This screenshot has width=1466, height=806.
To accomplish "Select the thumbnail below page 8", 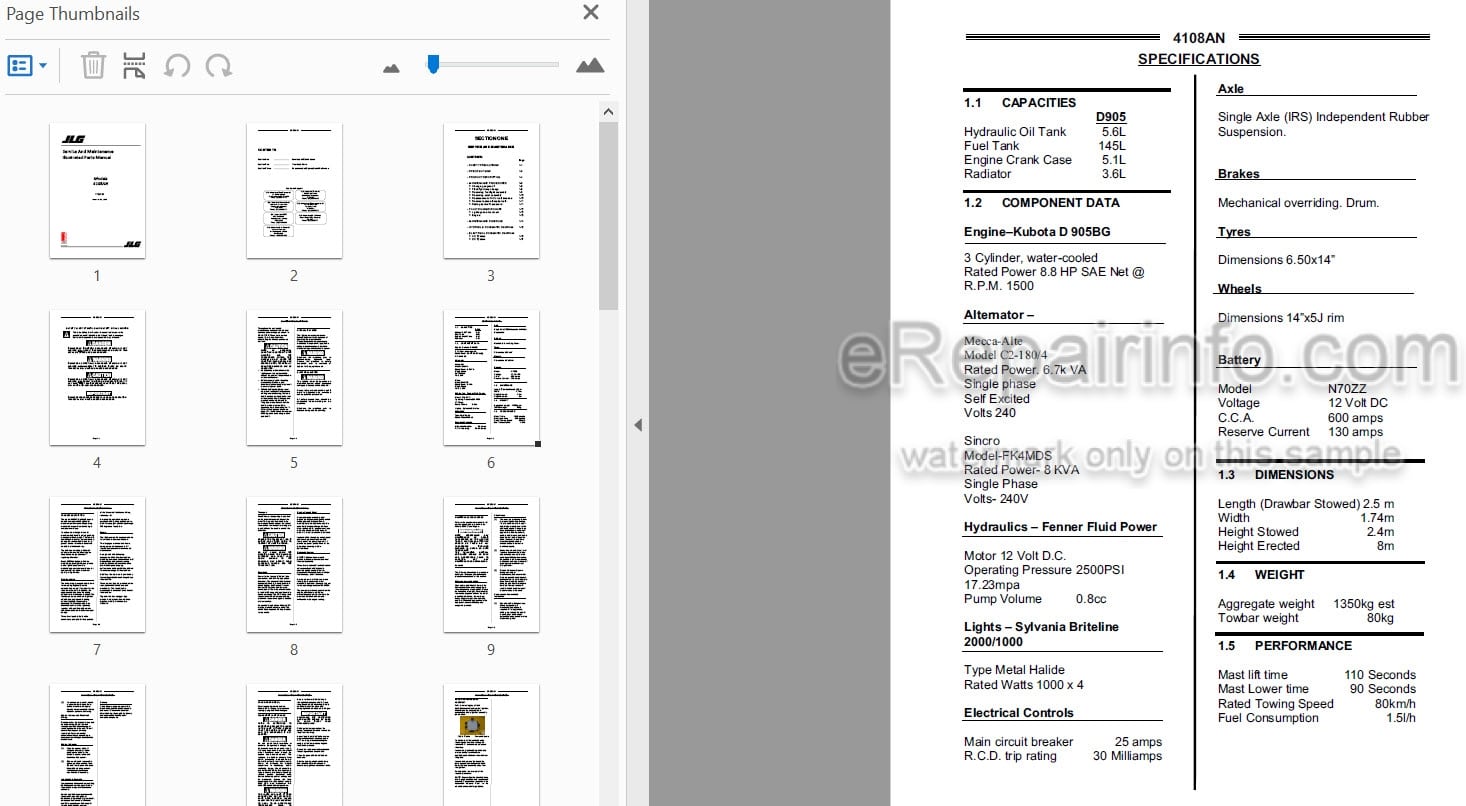I will click(294, 745).
